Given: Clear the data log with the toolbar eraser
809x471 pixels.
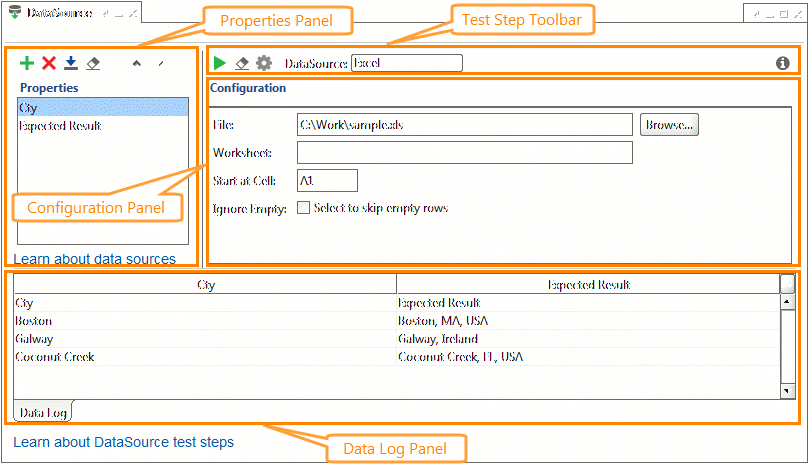Looking at the screenshot, I should click(241, 63).
